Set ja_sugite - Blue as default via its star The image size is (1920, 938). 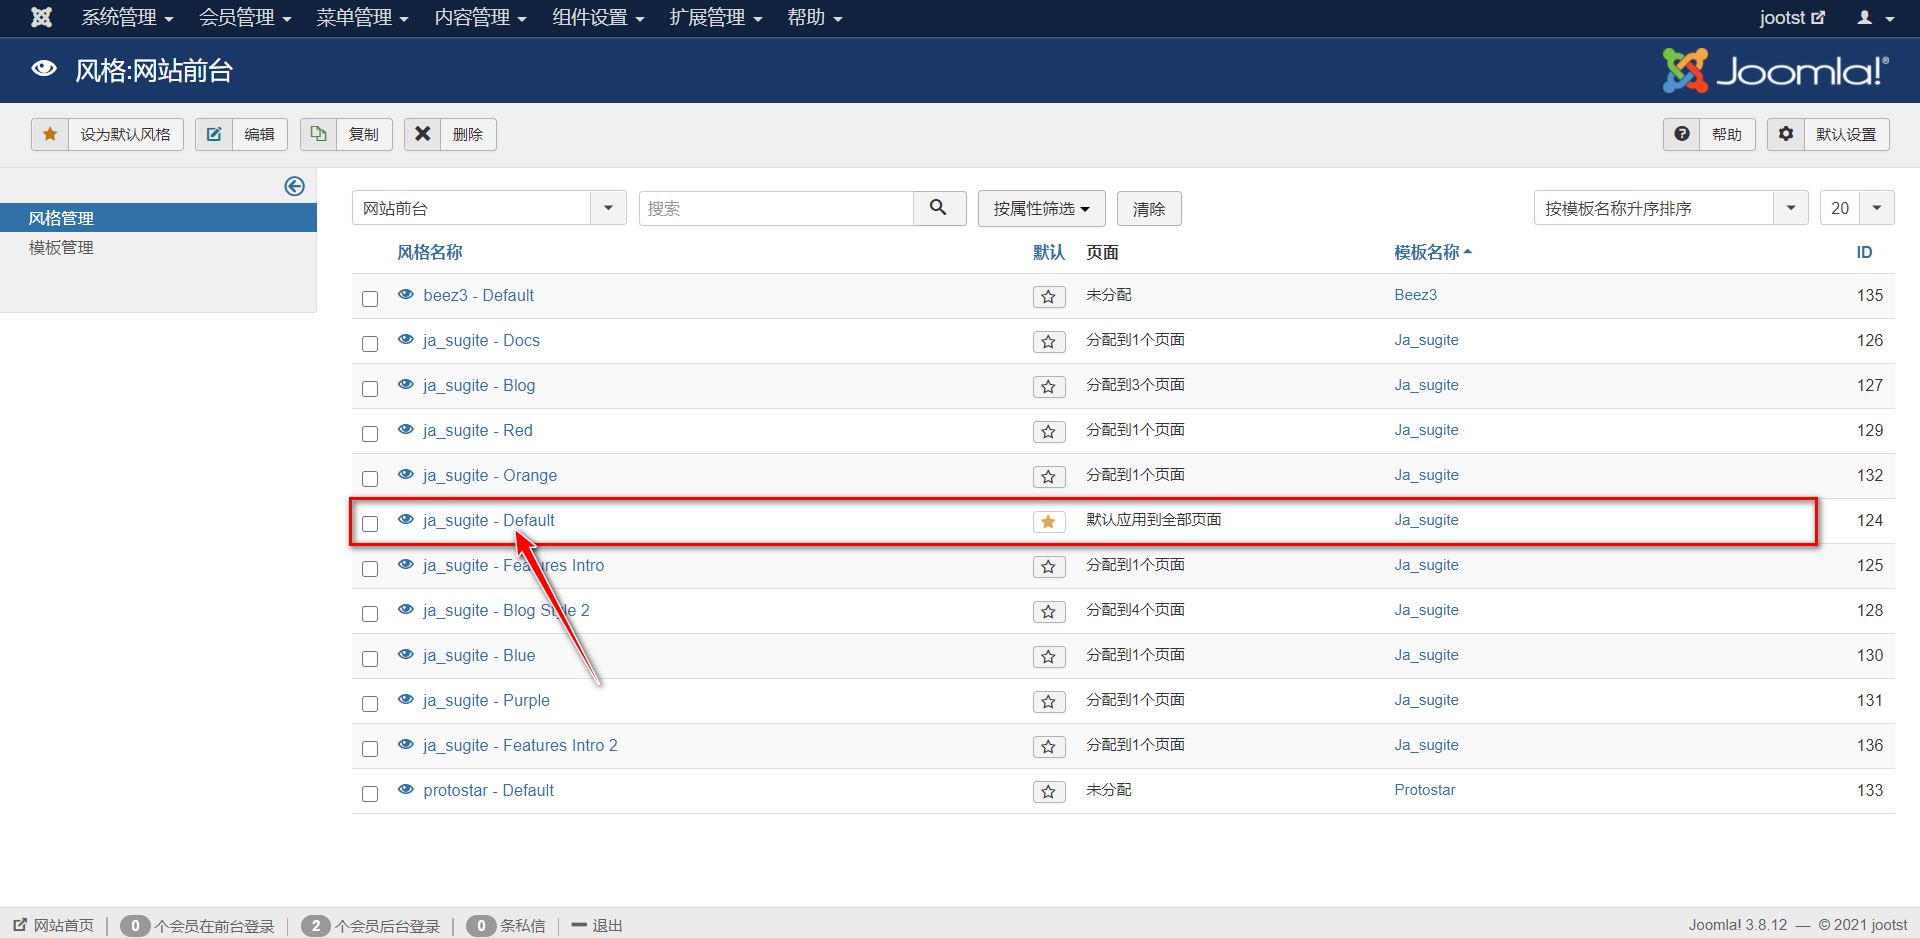coord(1048,657)
